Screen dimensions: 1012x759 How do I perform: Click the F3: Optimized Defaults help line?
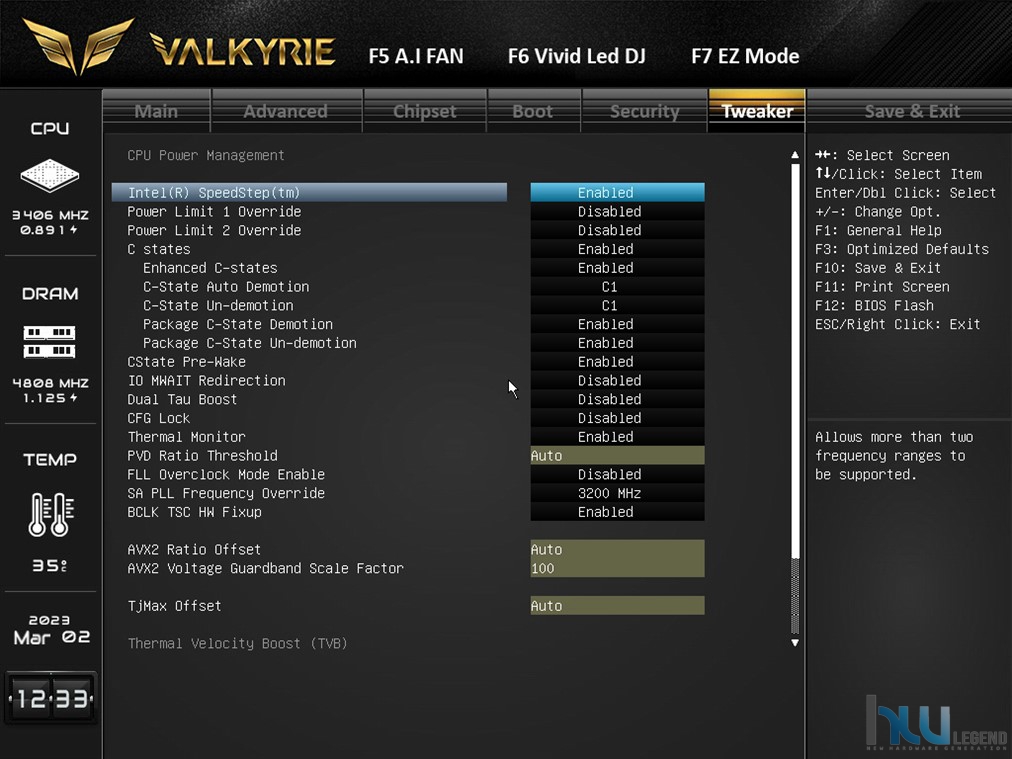(x=902, y=248)
